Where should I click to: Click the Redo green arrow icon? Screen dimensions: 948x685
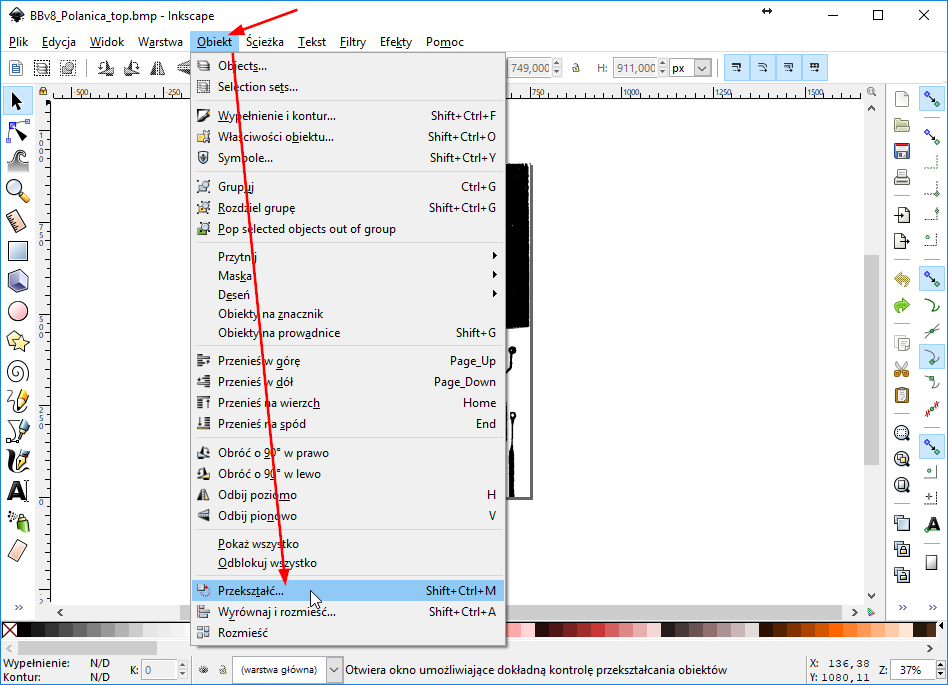901,306
